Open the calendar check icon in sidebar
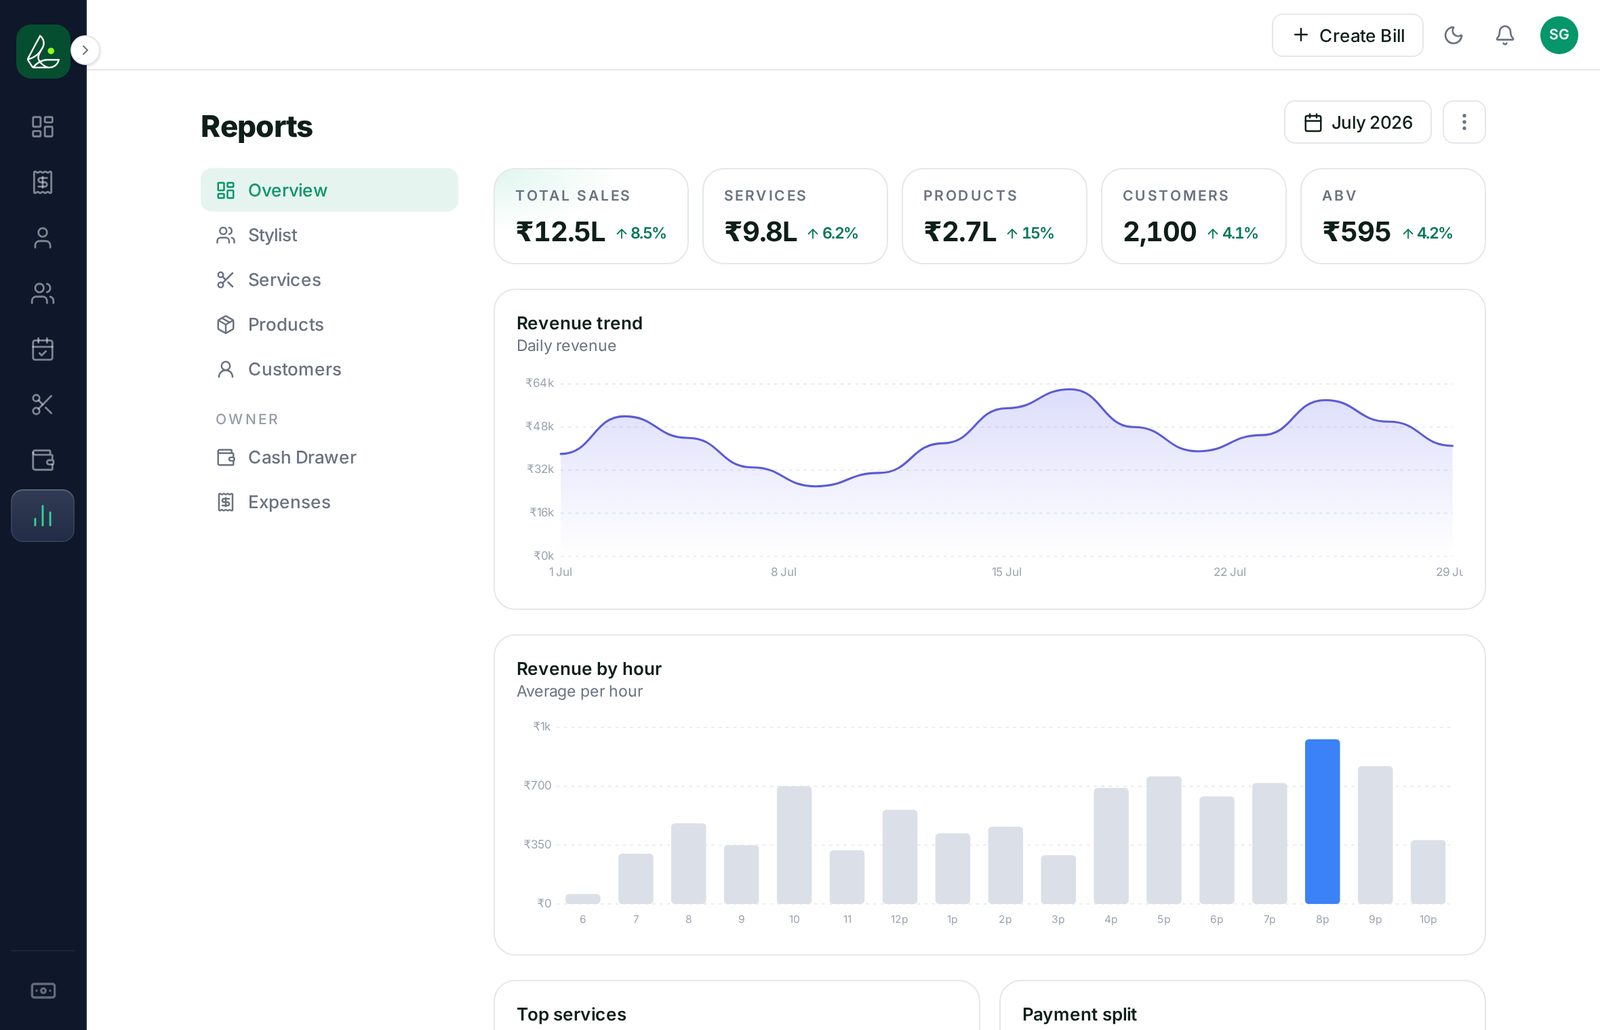This screenshot has height=1030, width=1600. click(x=43, y=349)
